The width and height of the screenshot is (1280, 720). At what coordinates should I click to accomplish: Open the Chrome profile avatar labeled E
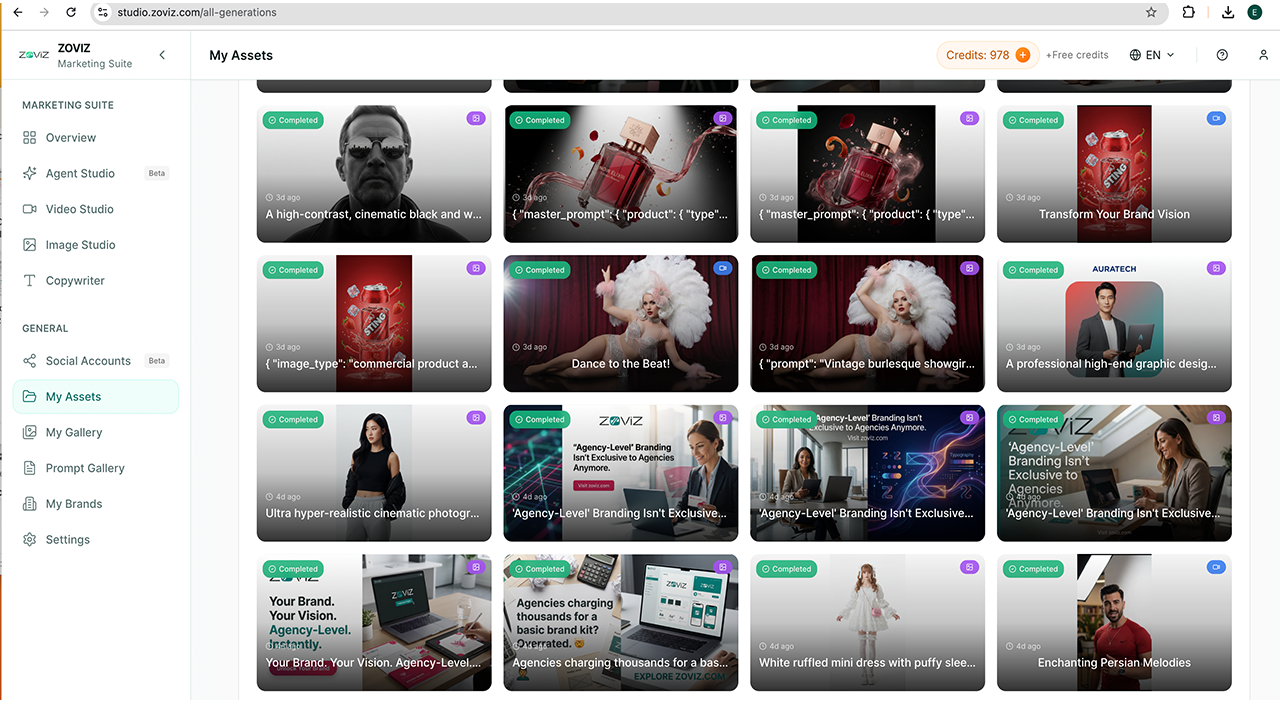pos(1254,12)
